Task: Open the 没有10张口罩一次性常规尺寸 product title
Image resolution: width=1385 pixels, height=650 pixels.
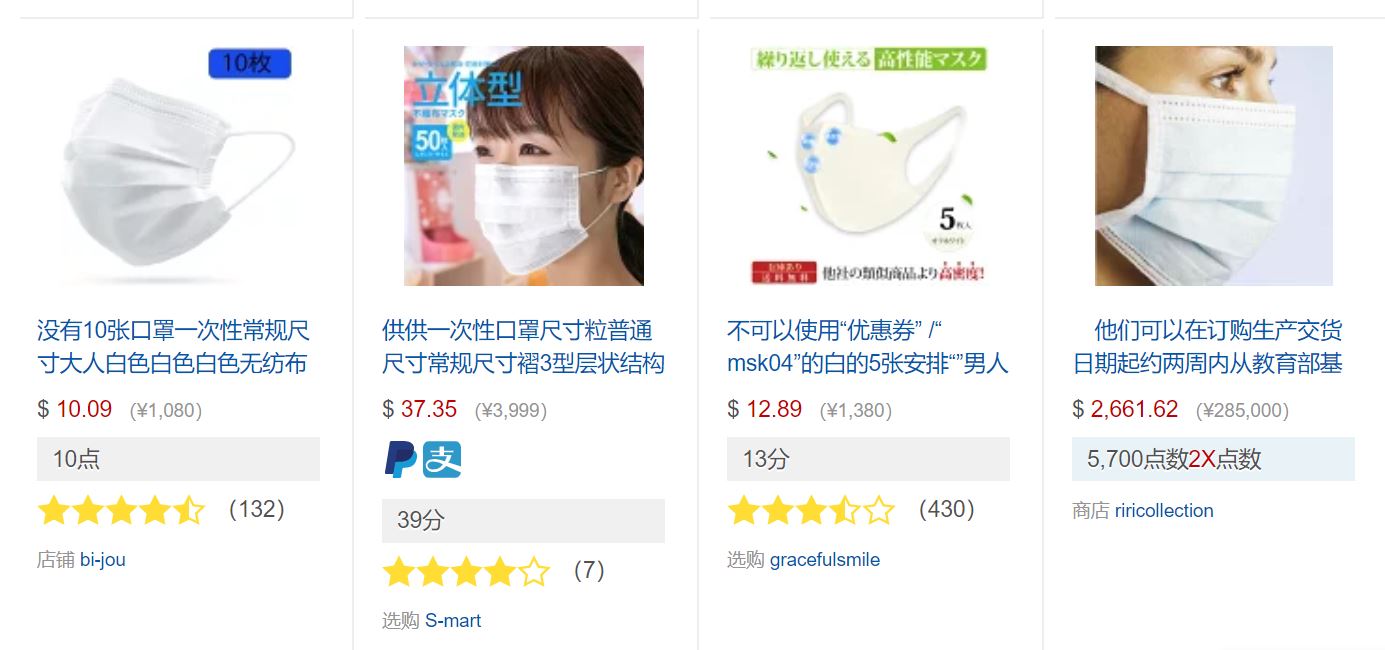Action: (172, 347)
